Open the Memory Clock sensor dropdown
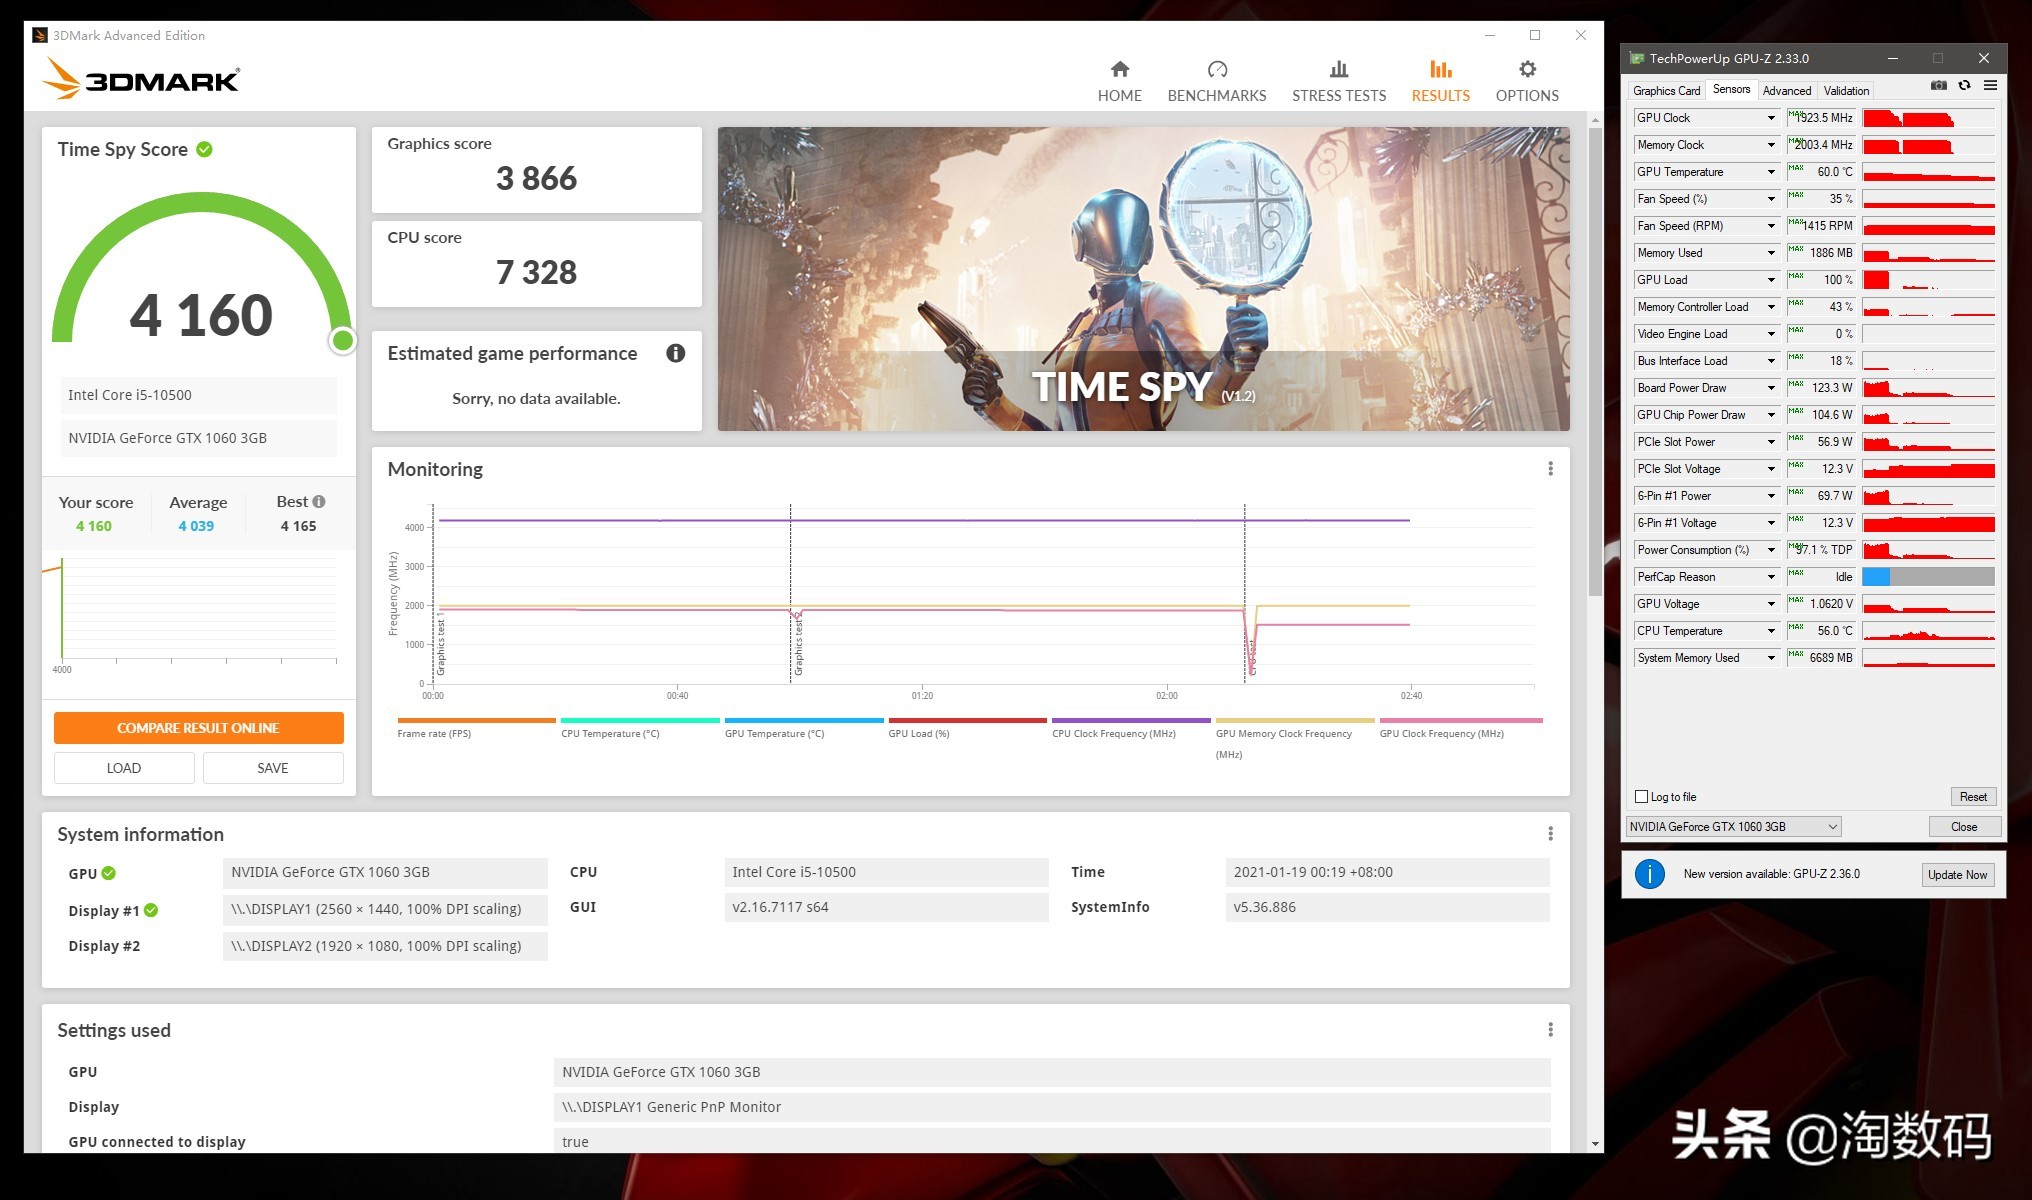The image size is (2032, 1200). 1771,145
